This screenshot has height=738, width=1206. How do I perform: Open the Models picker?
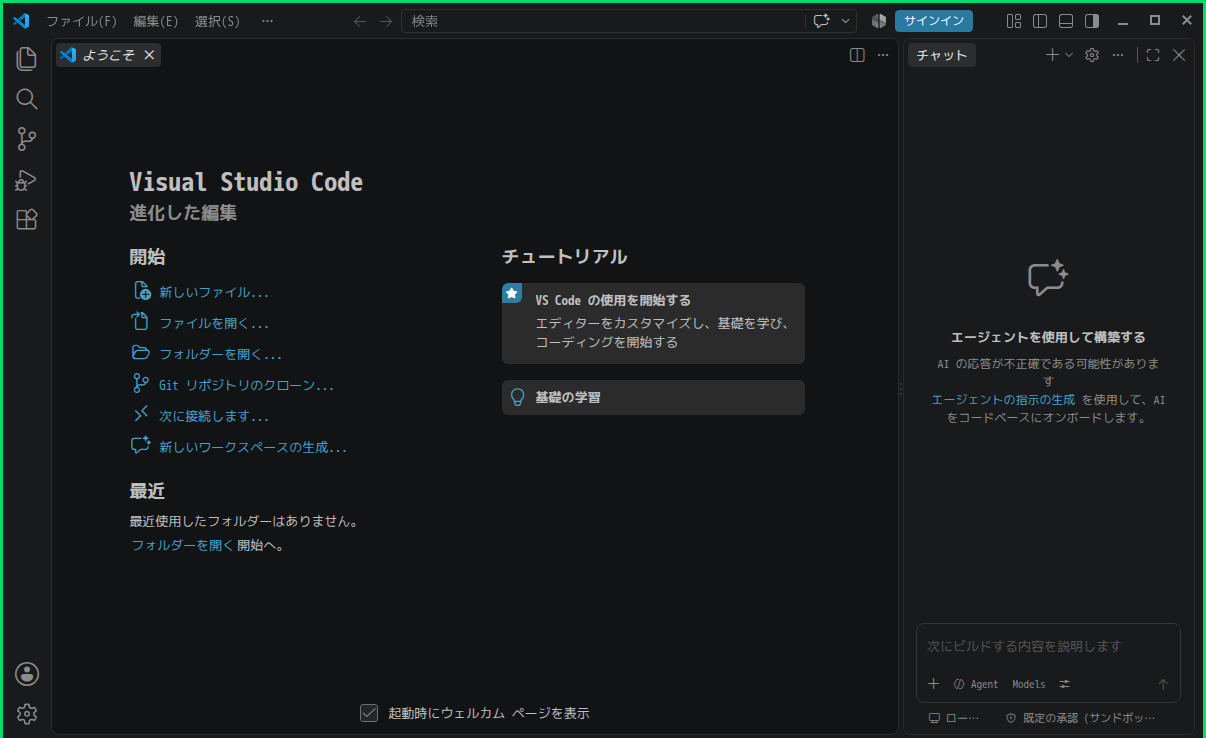tap(1028, 684)
